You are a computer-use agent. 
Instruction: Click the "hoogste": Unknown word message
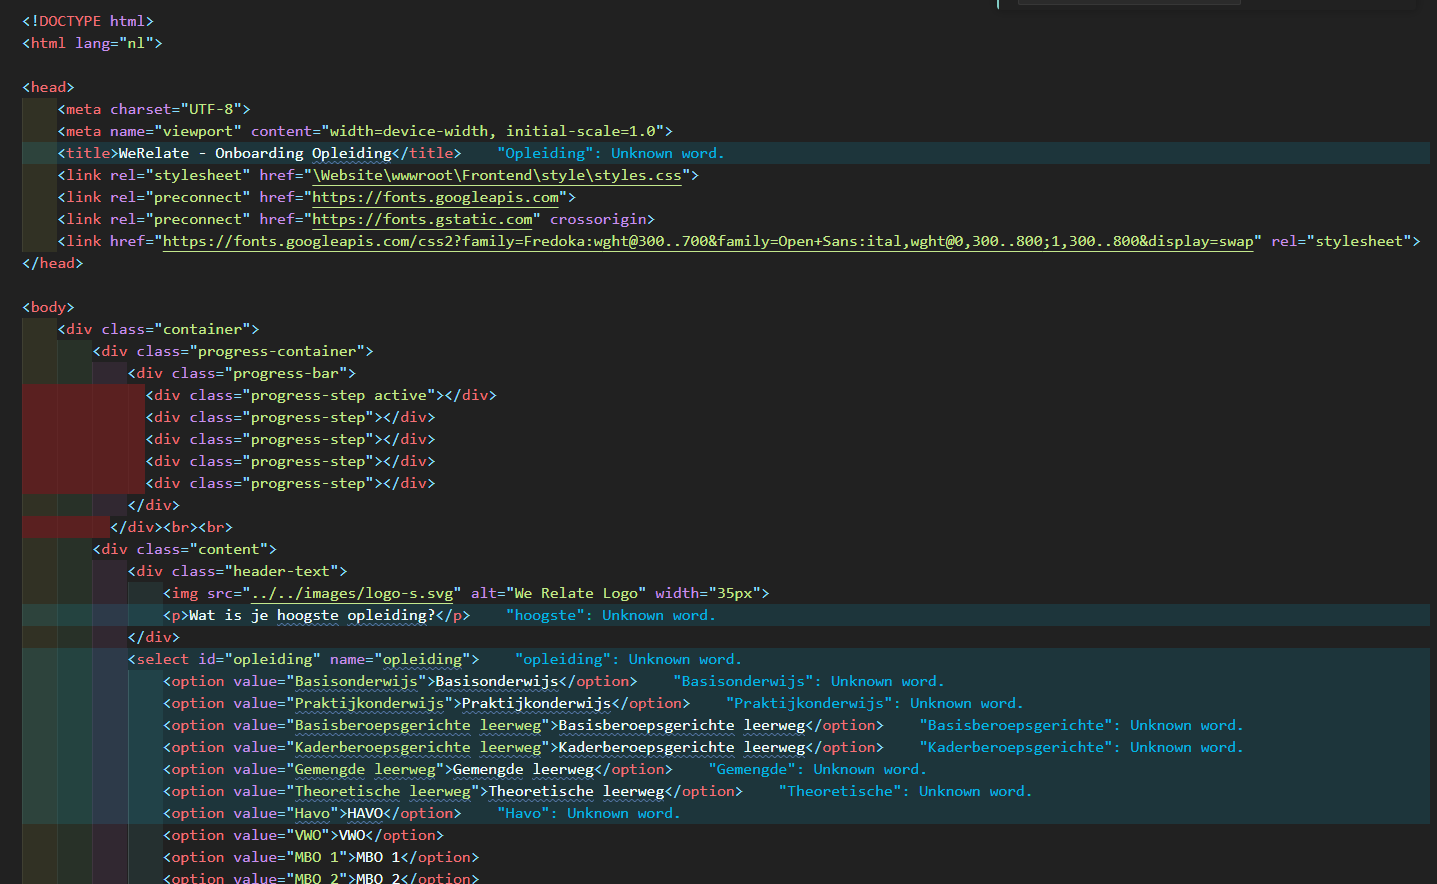point(610,616)
